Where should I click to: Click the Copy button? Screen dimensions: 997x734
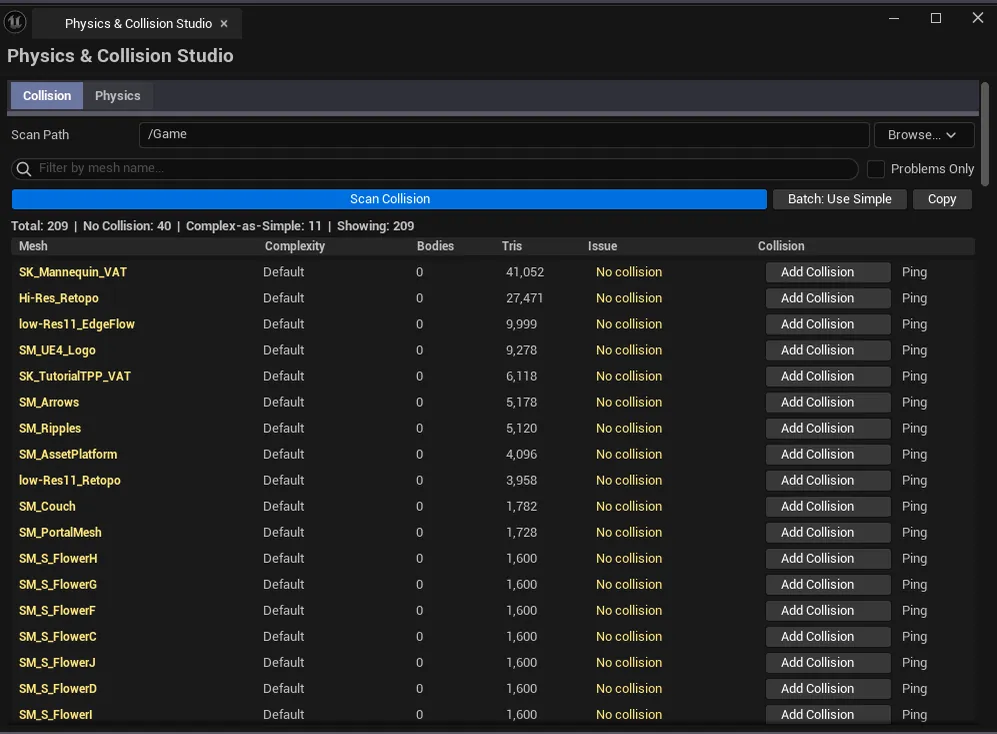(x=942, y=199)
